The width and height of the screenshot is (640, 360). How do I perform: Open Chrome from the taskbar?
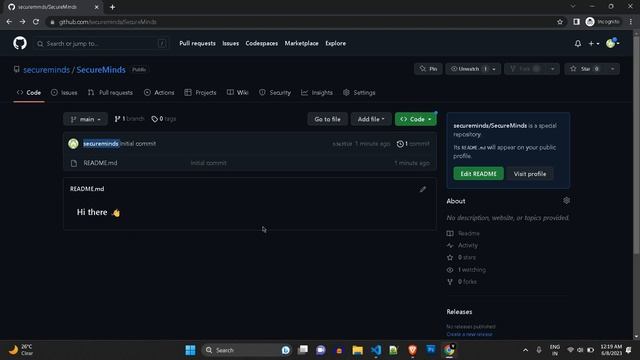(x=449, y=350)
